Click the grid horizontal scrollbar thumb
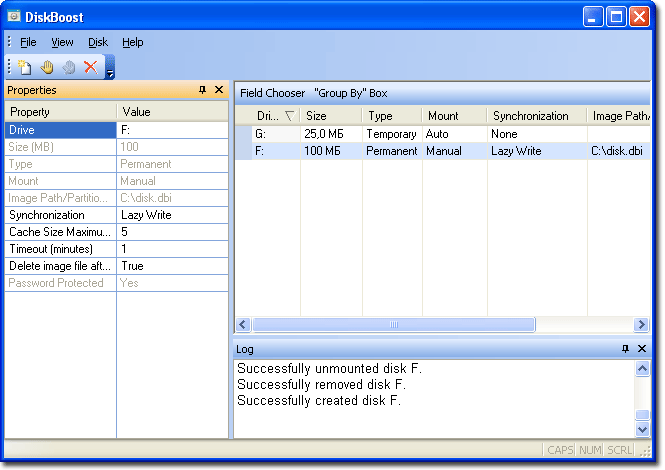This screenshot has width=665, height=470. pos(394,325)
